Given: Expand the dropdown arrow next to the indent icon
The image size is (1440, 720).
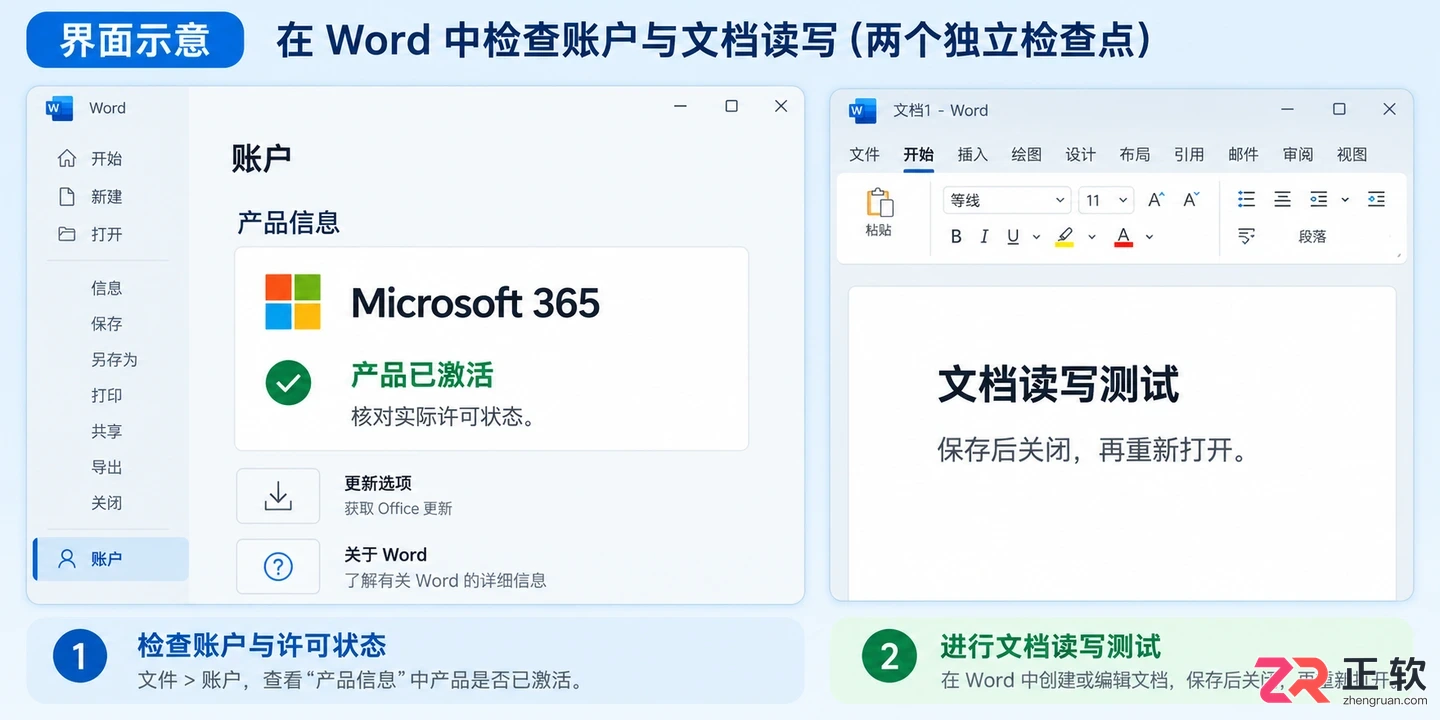Looking at the screenshot, I should 1345,200.
